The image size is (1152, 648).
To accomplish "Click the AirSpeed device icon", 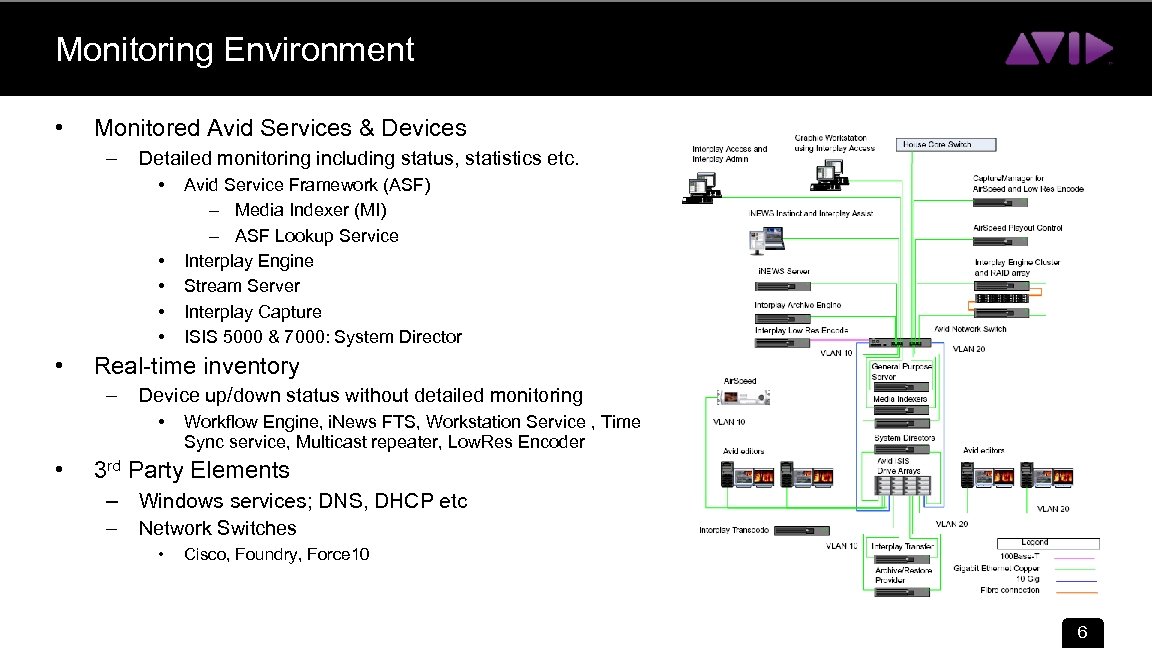I will [744, 397].
